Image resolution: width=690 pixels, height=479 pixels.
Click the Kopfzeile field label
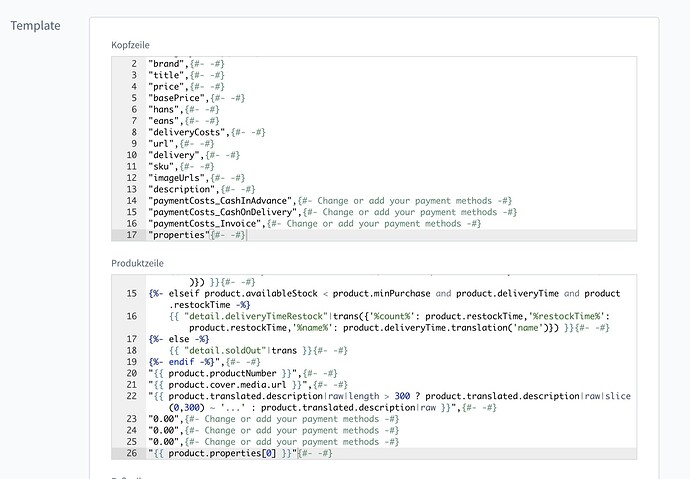(130, 45)
